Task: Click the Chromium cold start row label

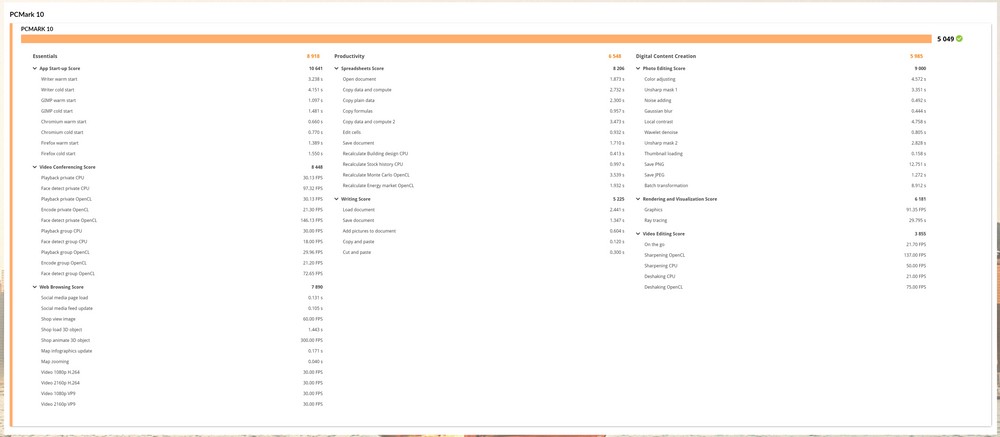Action: [63, 133]
